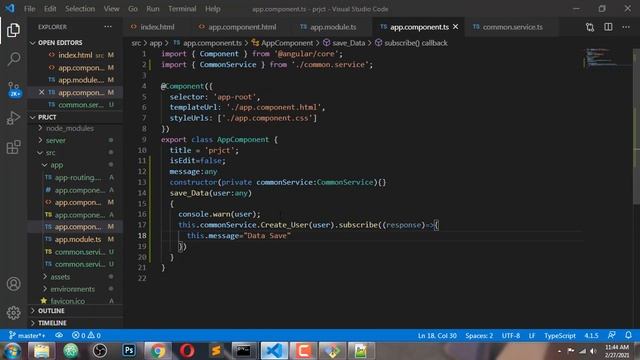Viewport: 640px width, 360px height.
Task: Change language mode TypeScript
Action: (x=560, y=336)
